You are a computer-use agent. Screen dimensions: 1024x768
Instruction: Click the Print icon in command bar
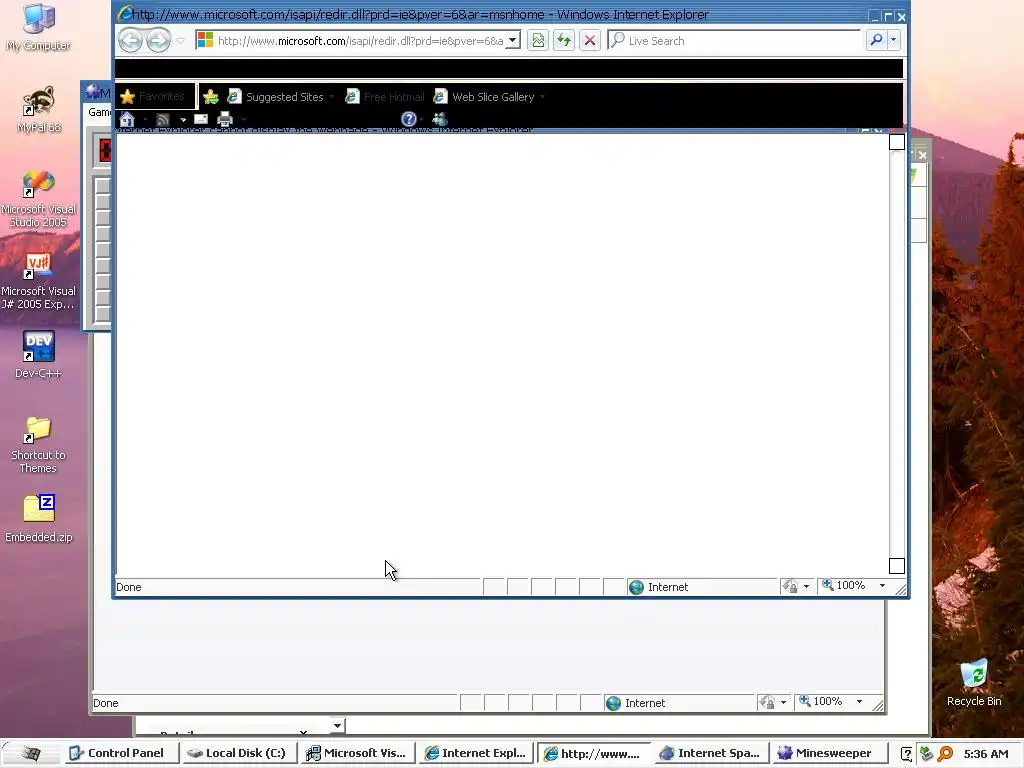[x=225, y=119]
